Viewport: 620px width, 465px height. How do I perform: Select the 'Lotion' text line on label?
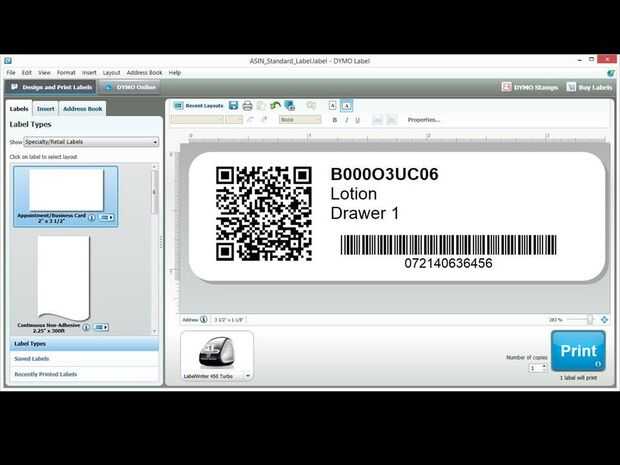point(353,194)
